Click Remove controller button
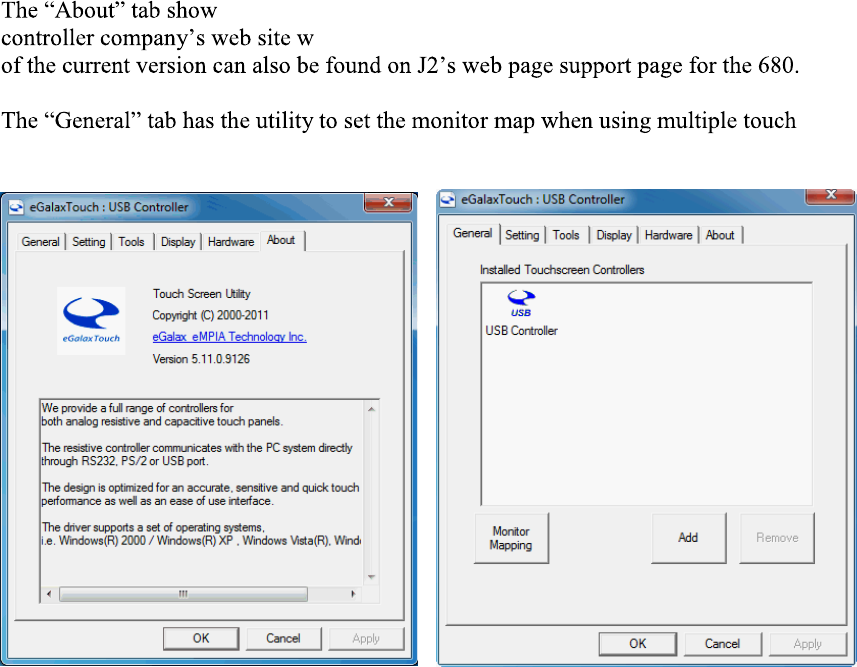 pos(777,538)
